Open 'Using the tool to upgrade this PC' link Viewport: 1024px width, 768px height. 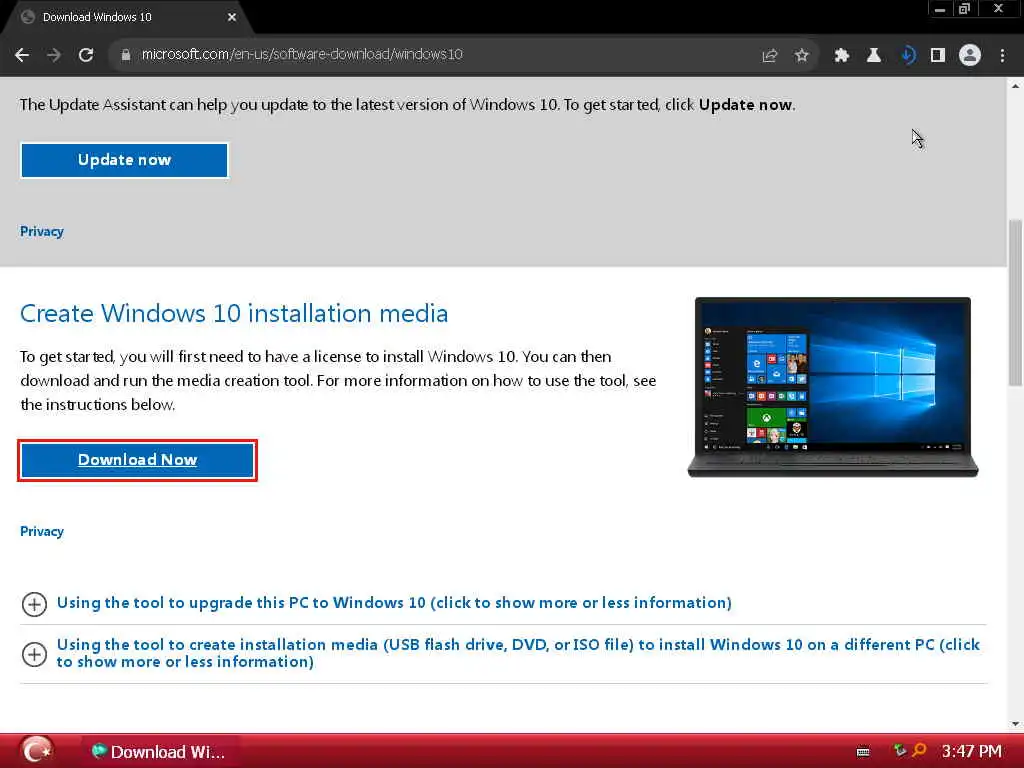394,603
